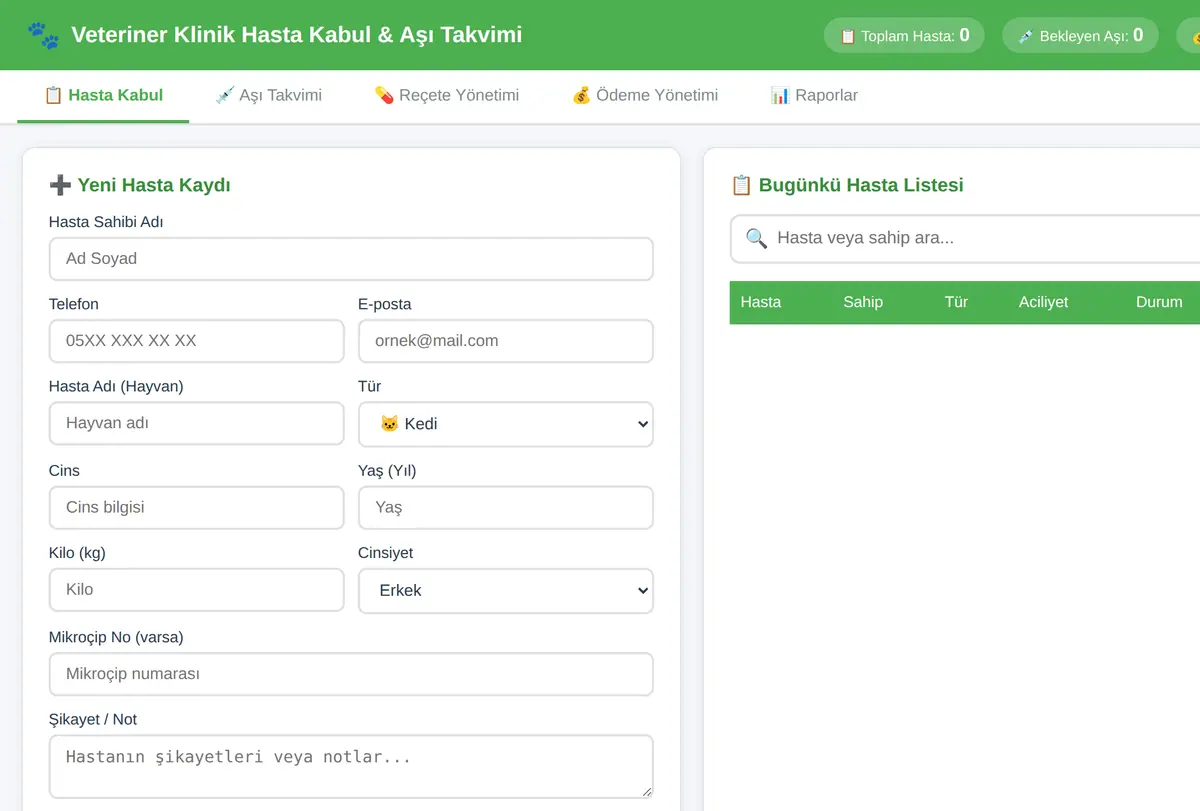Click into the Kilo (kg) field

(196, 590)
